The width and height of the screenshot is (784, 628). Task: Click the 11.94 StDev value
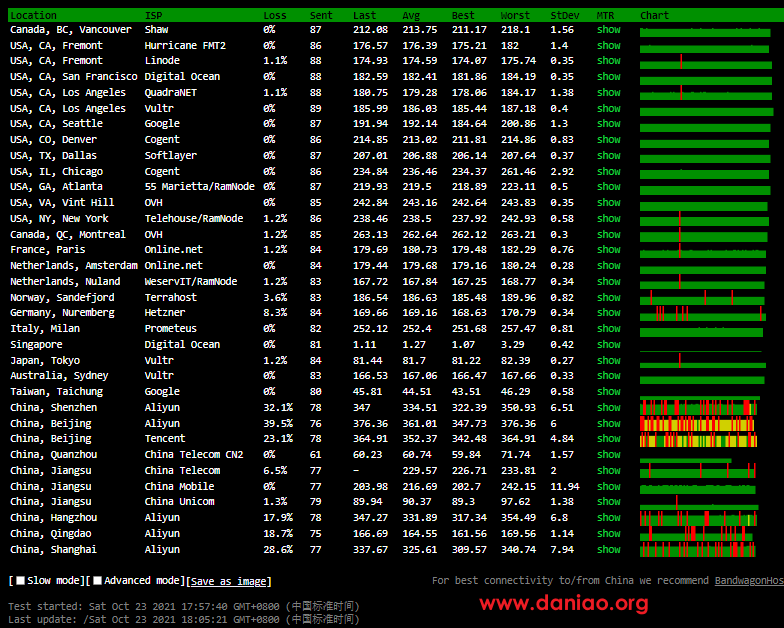coord(565,486)
